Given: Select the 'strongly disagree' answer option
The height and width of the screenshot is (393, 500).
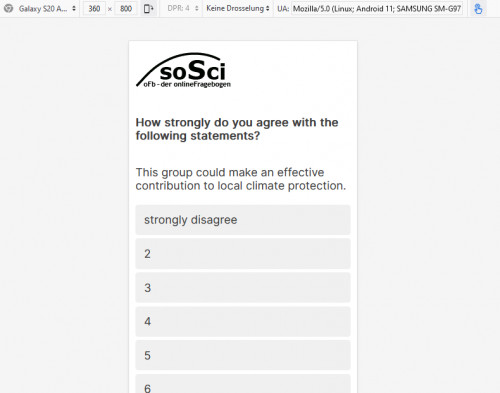Looking at the screenshot, I should coord(243,220).
